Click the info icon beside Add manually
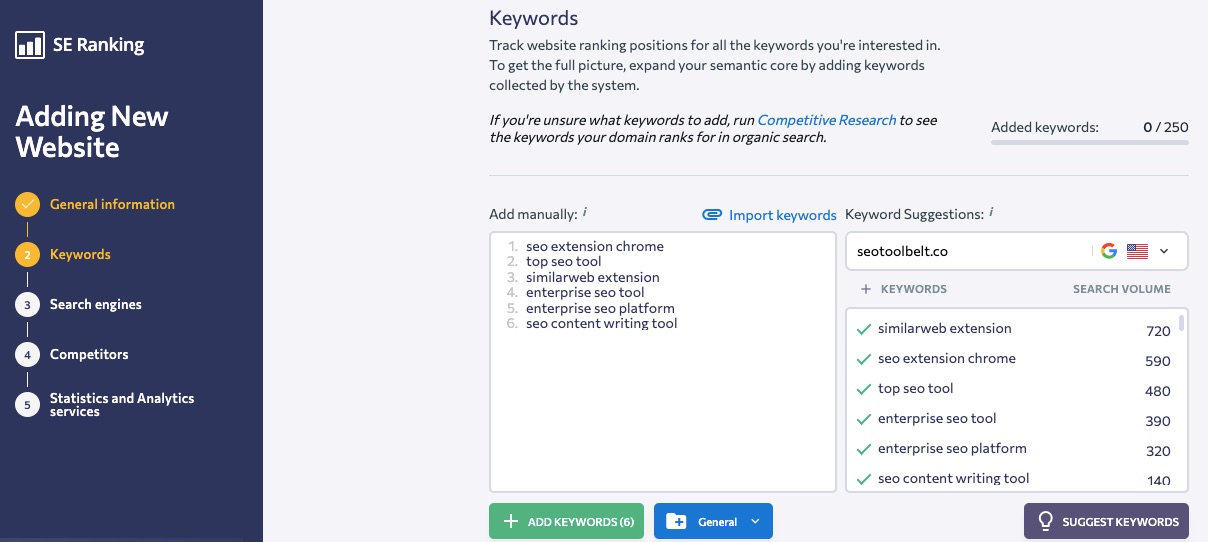The height and width of the screenshot is (542, 1208). pos(585,213)
